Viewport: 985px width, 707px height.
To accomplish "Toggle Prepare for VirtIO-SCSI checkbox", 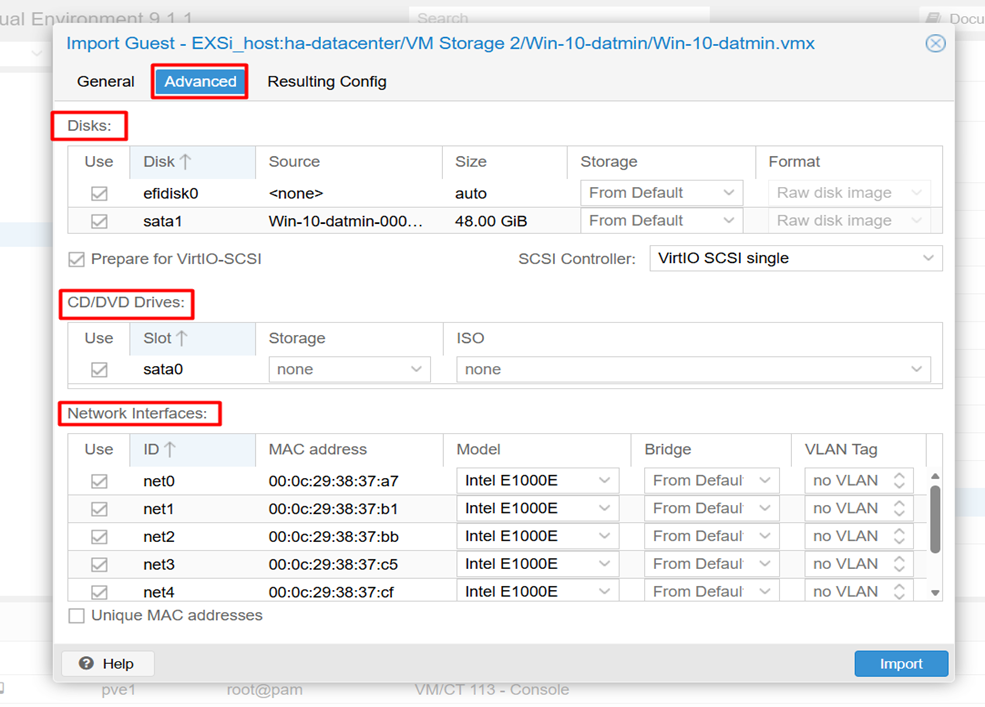I will (77, 259).
